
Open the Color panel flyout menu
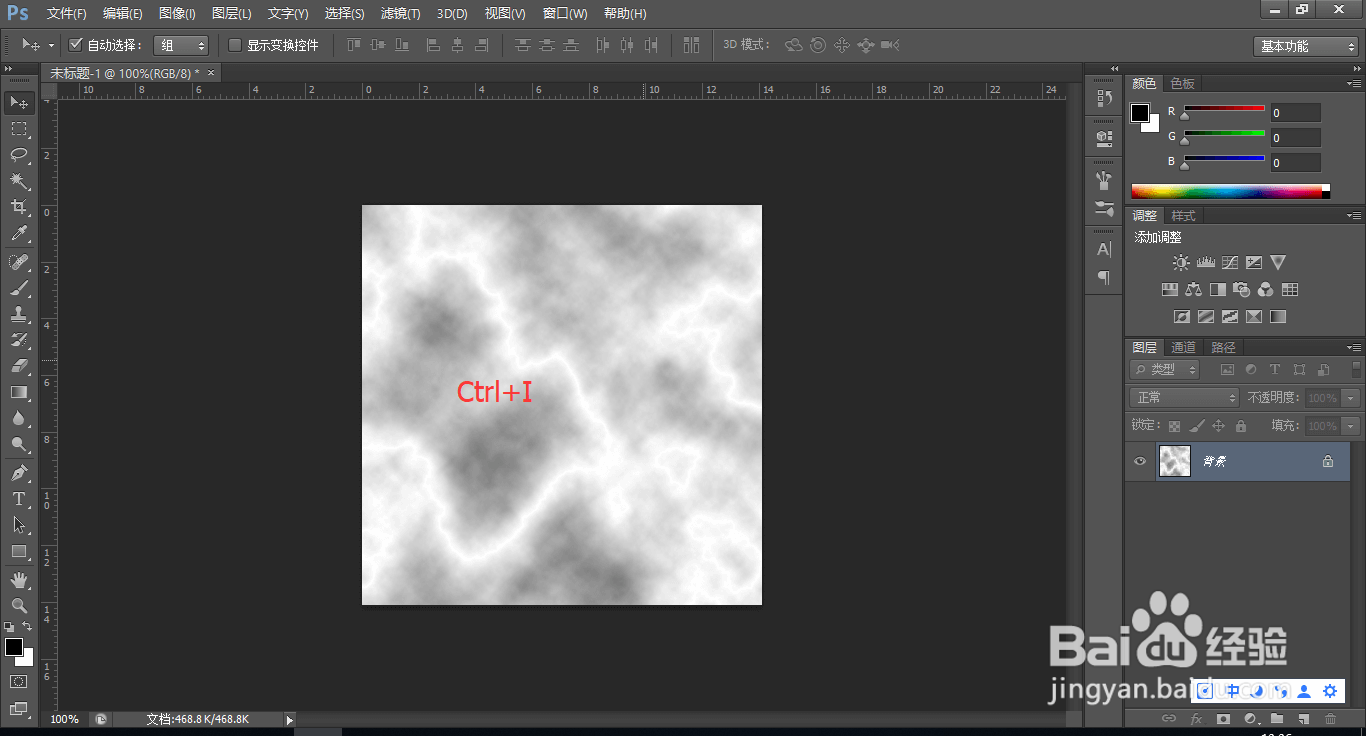click(1354, 84)
